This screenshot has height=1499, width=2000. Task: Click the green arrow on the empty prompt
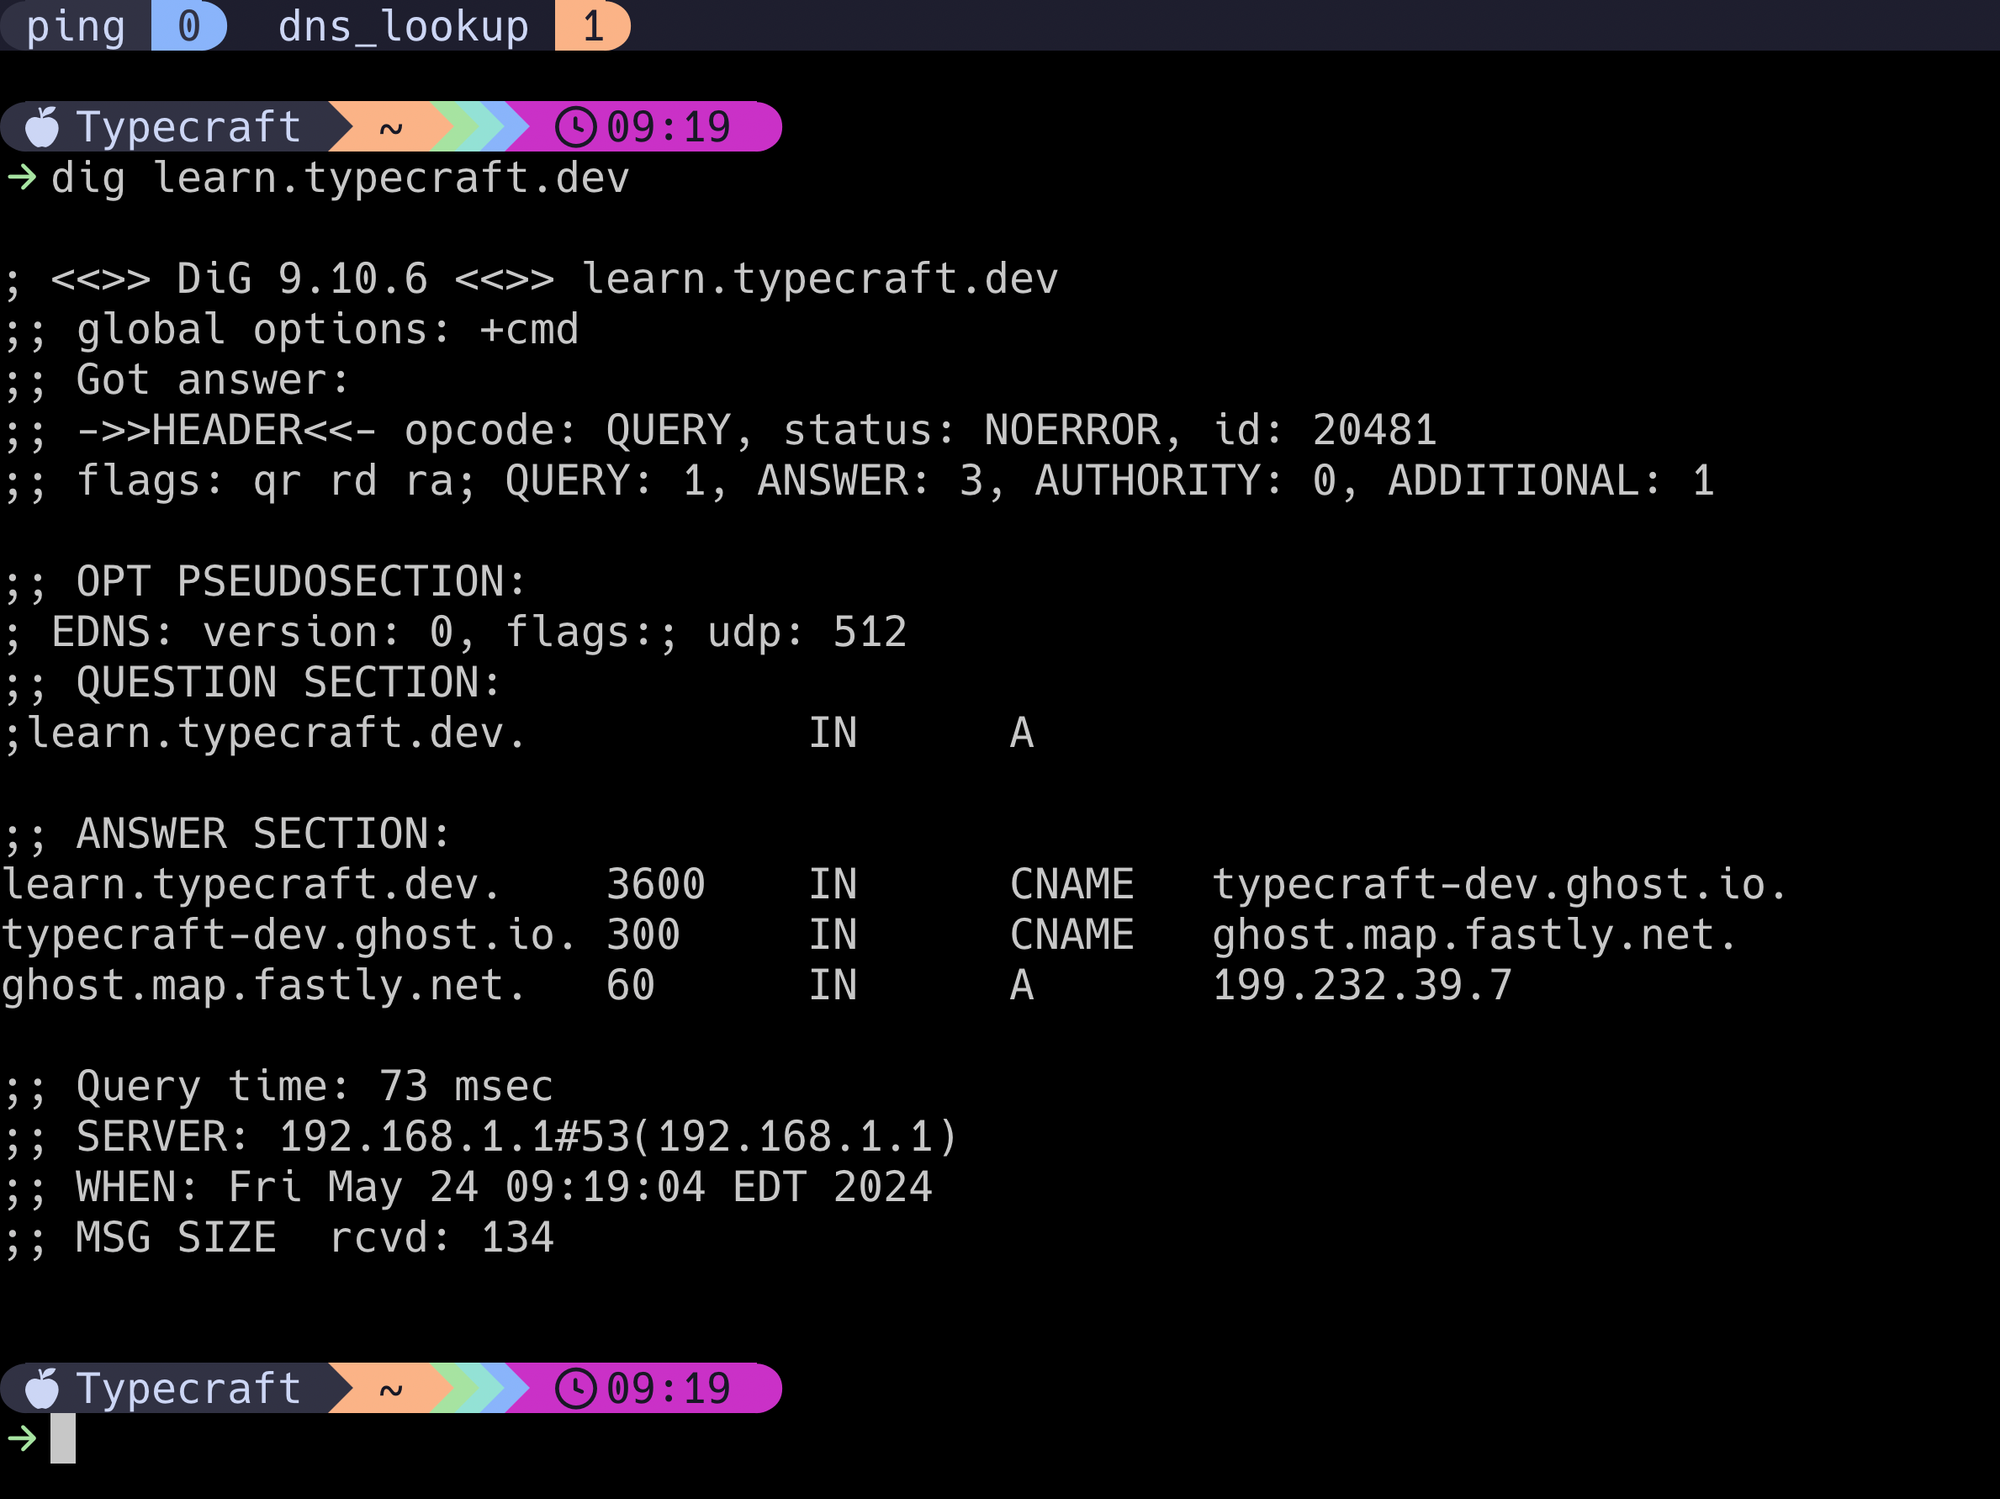coord(22,1439)
